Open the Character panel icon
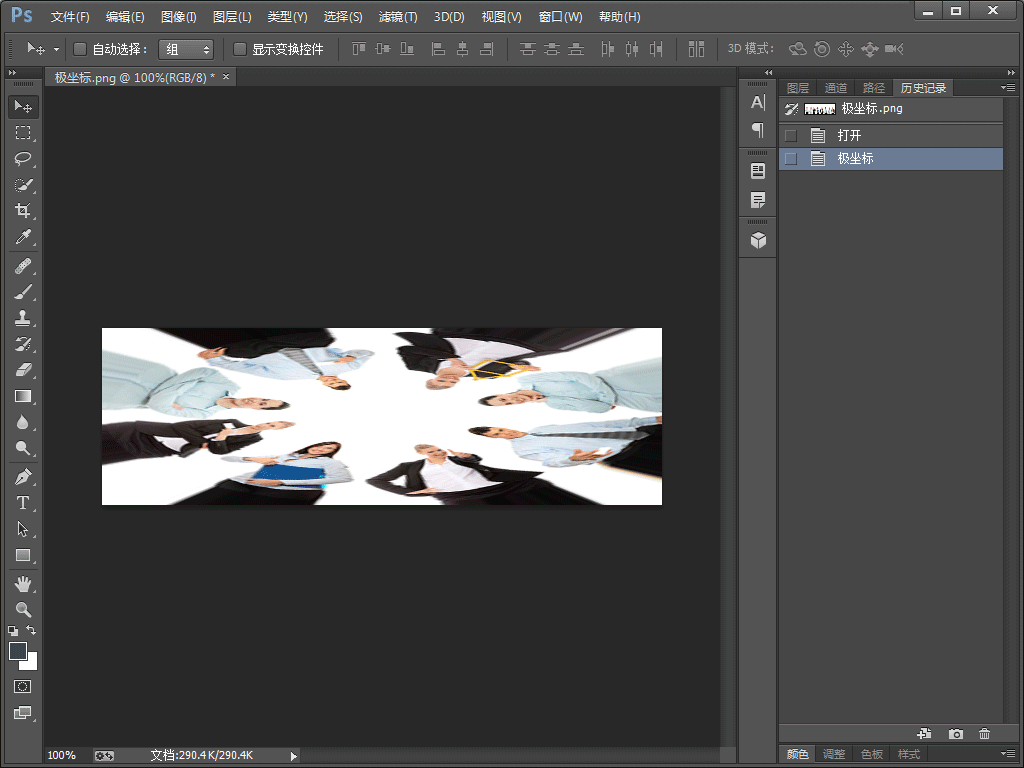 [758, 103]
